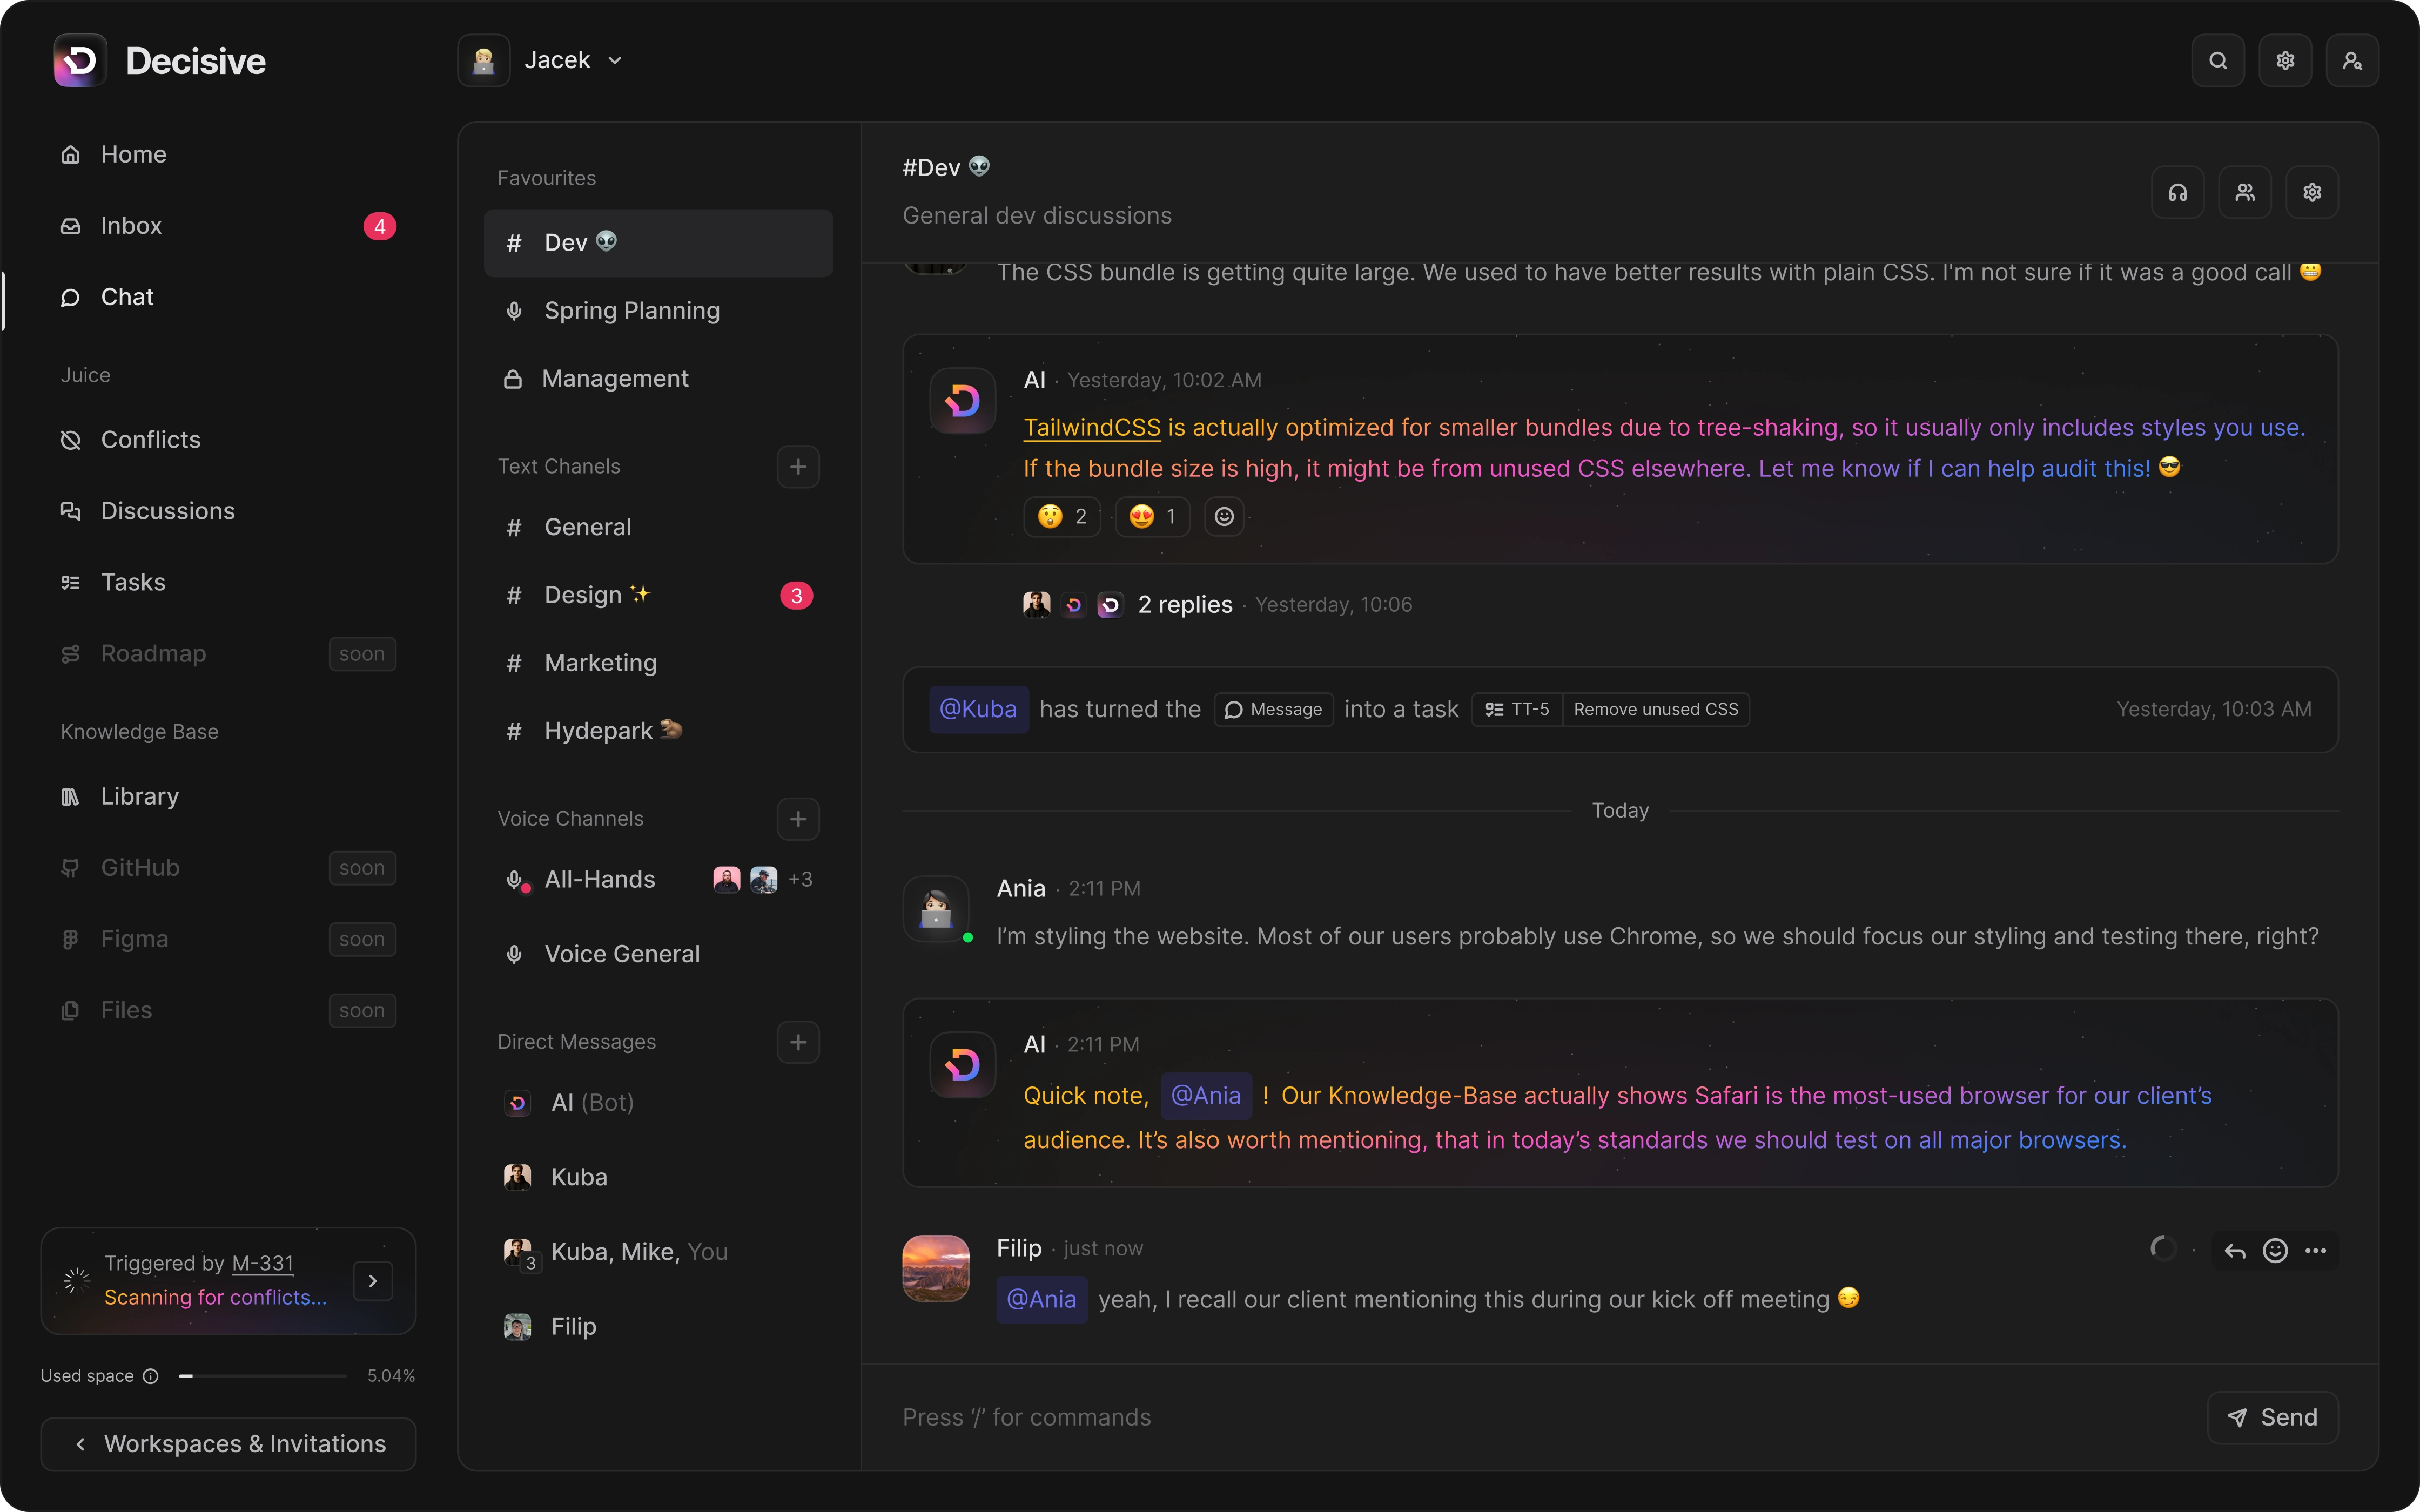Click user profile icon top right
2420x1512 pixels.
coord(2351,61)
